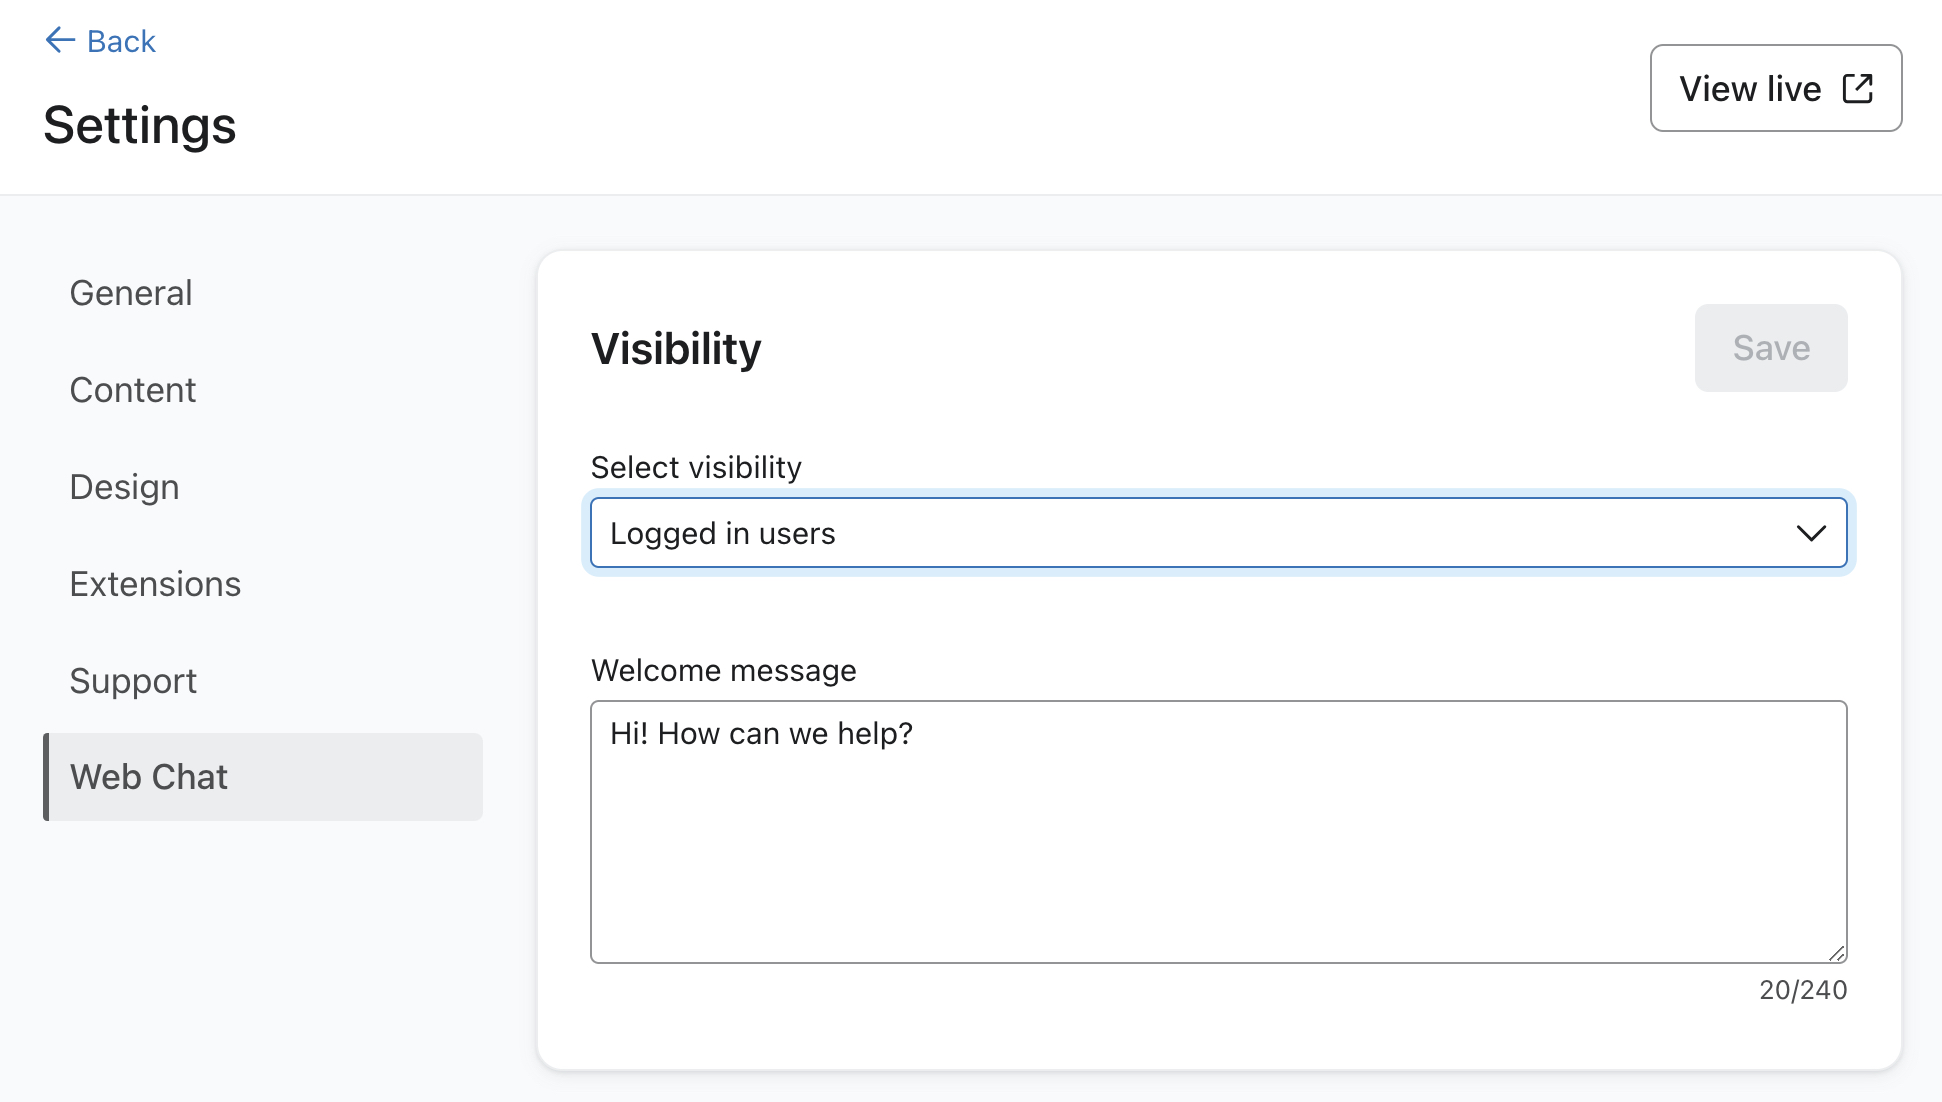Click the welcome message input field

1219,831
